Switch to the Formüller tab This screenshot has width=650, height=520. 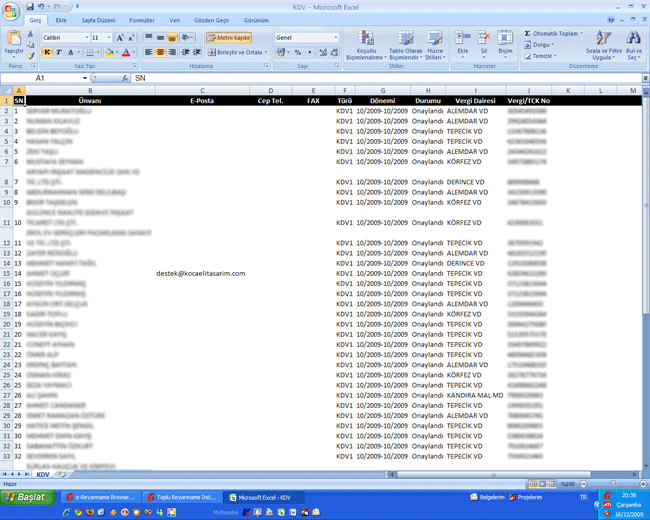[x=142, y=20]
